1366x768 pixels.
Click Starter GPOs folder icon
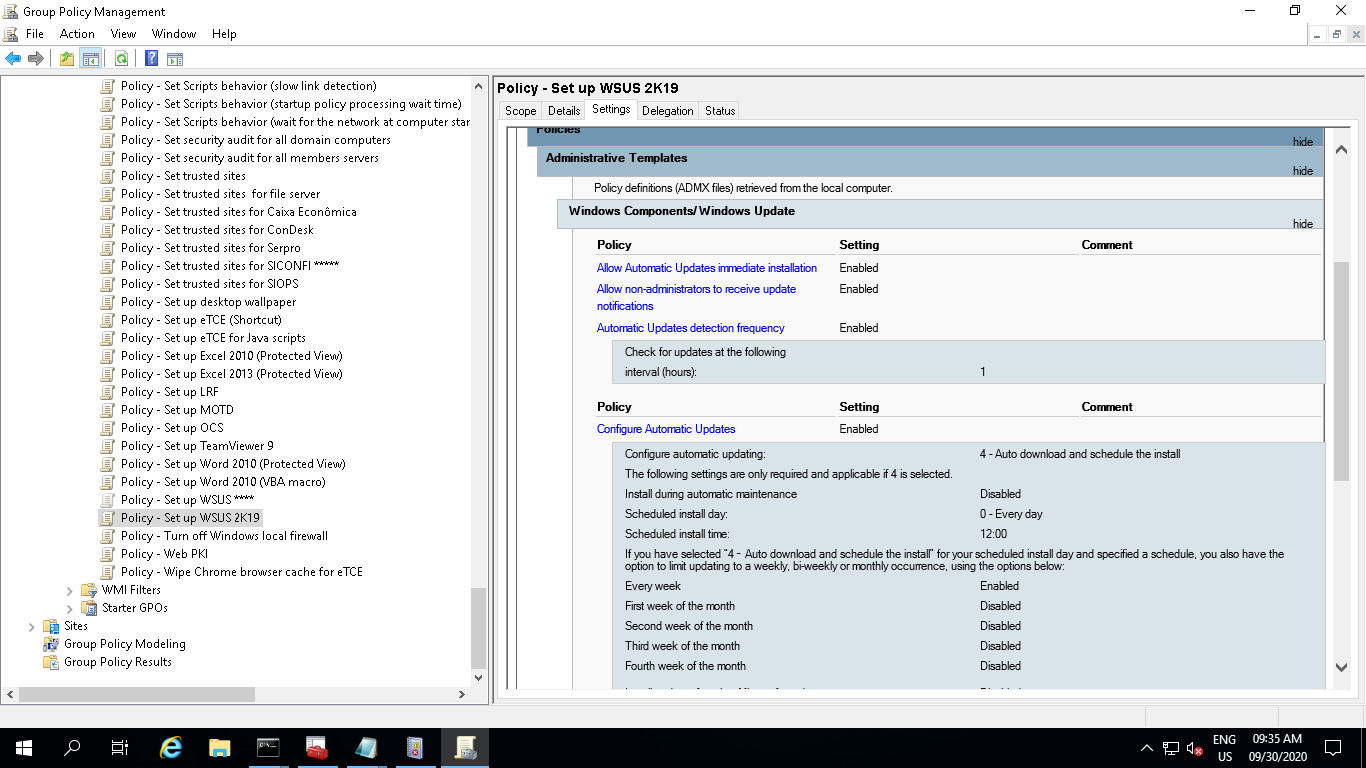(x=89, y=608)
